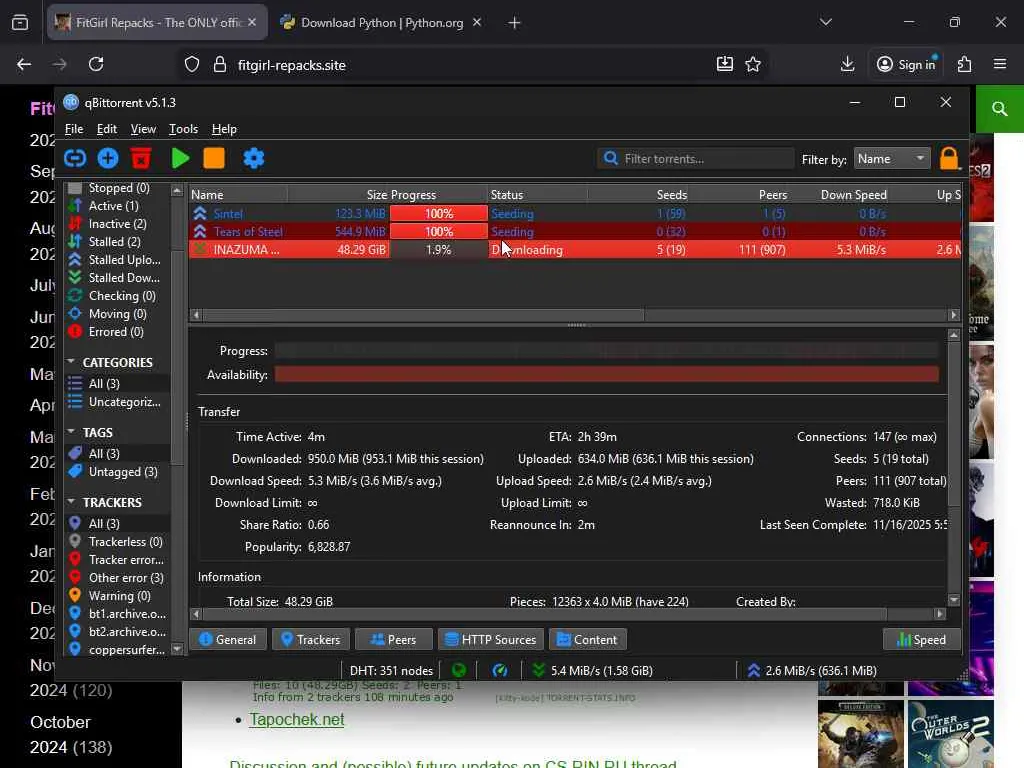This screenshot has height=768, width=1024.
Task: Open the File menu in qBittorrent
Action: [x=74, y=129]
